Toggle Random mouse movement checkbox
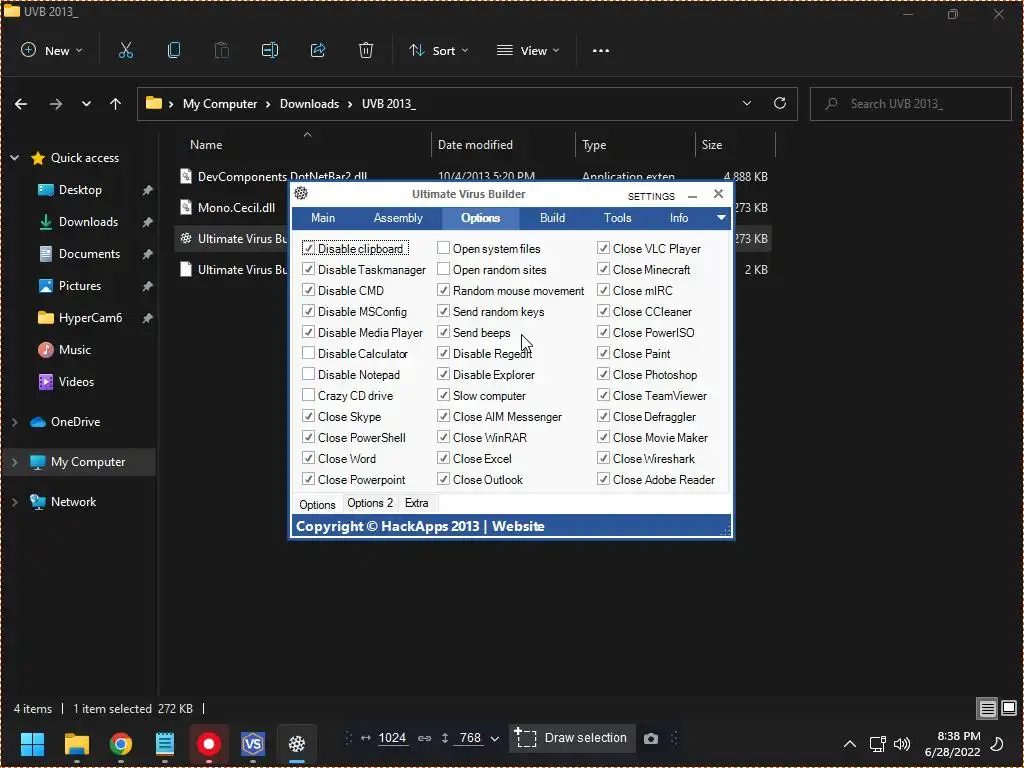 click(443, 290)
